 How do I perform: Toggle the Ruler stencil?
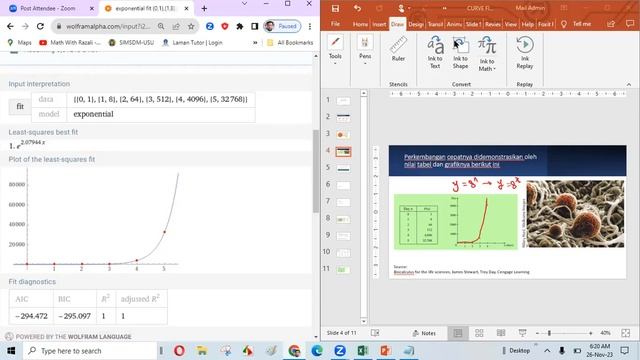click(x=398, y=48)
